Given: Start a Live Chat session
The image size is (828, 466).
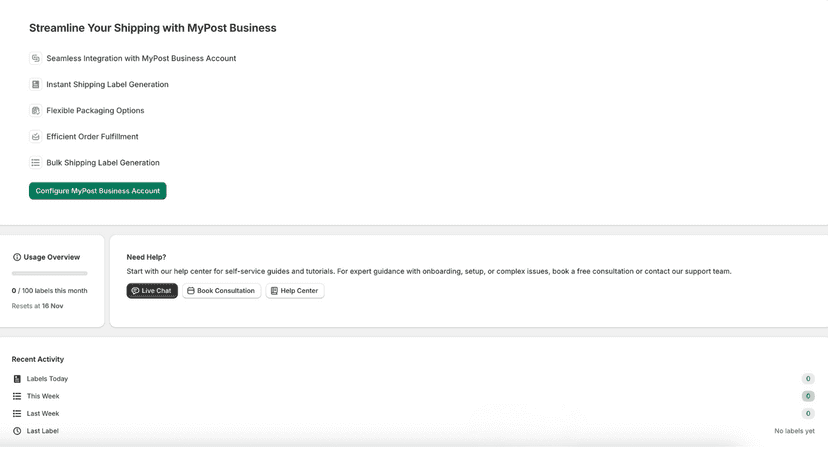Looking at the screenshot, I should point(152,291).
